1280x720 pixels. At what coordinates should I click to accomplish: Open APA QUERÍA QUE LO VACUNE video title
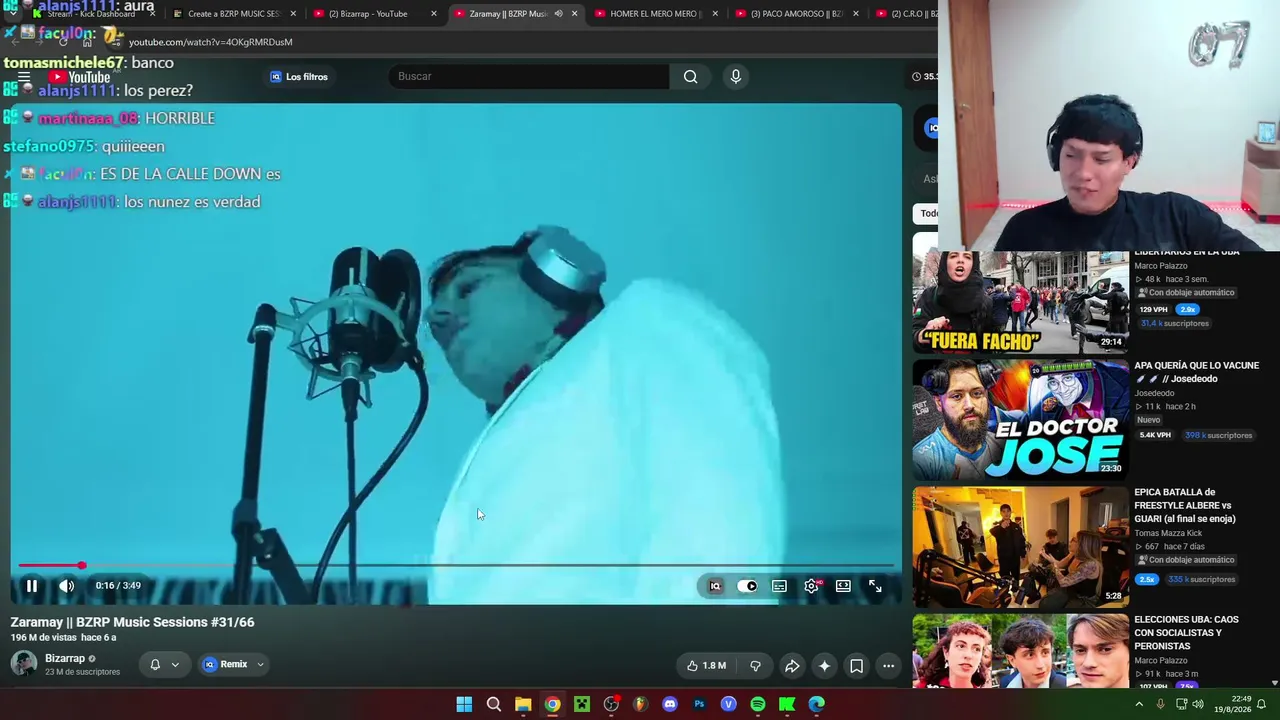click(1196, 372)
